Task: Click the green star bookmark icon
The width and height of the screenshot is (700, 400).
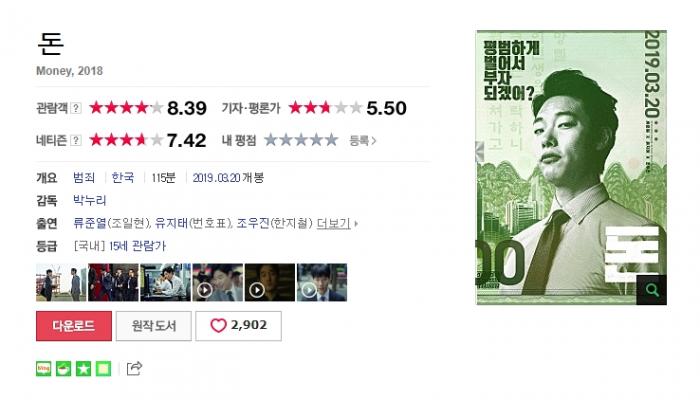Action: click(x=83, y=369)
